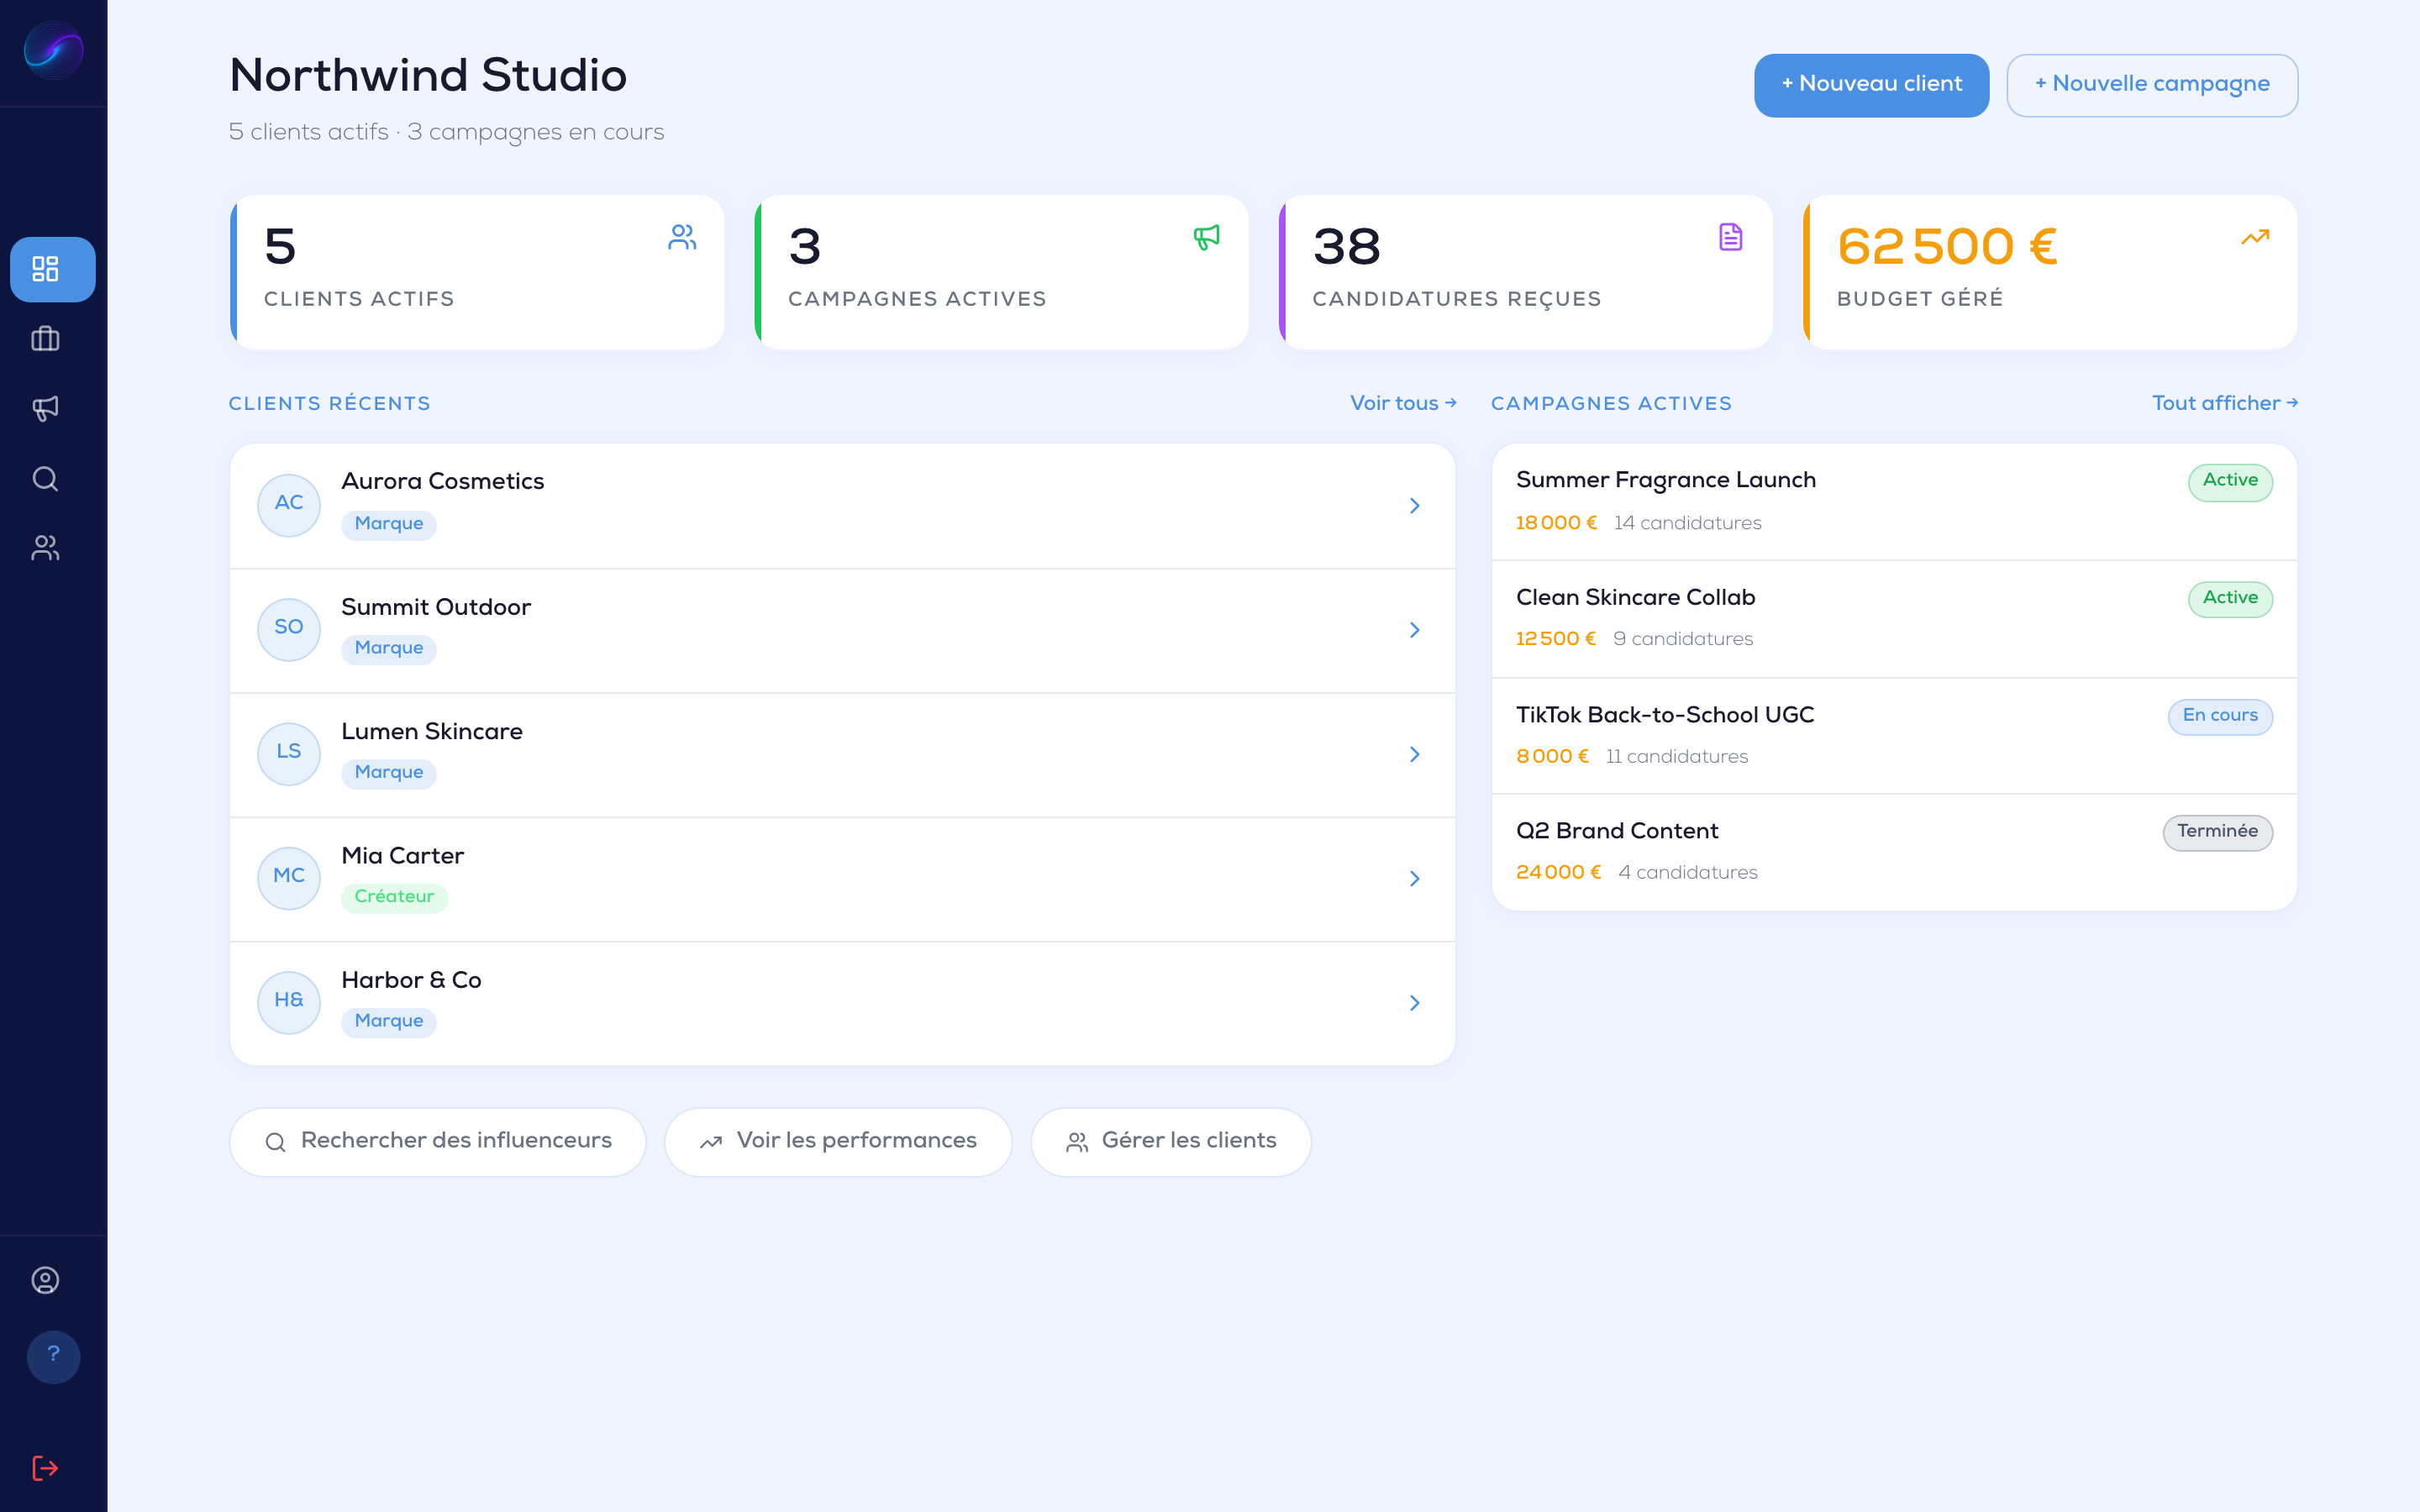The height and width of the screenshot is (1512, 2420).
Task: Click the 62 500 € budget géré value
Action: point(1947,247)
